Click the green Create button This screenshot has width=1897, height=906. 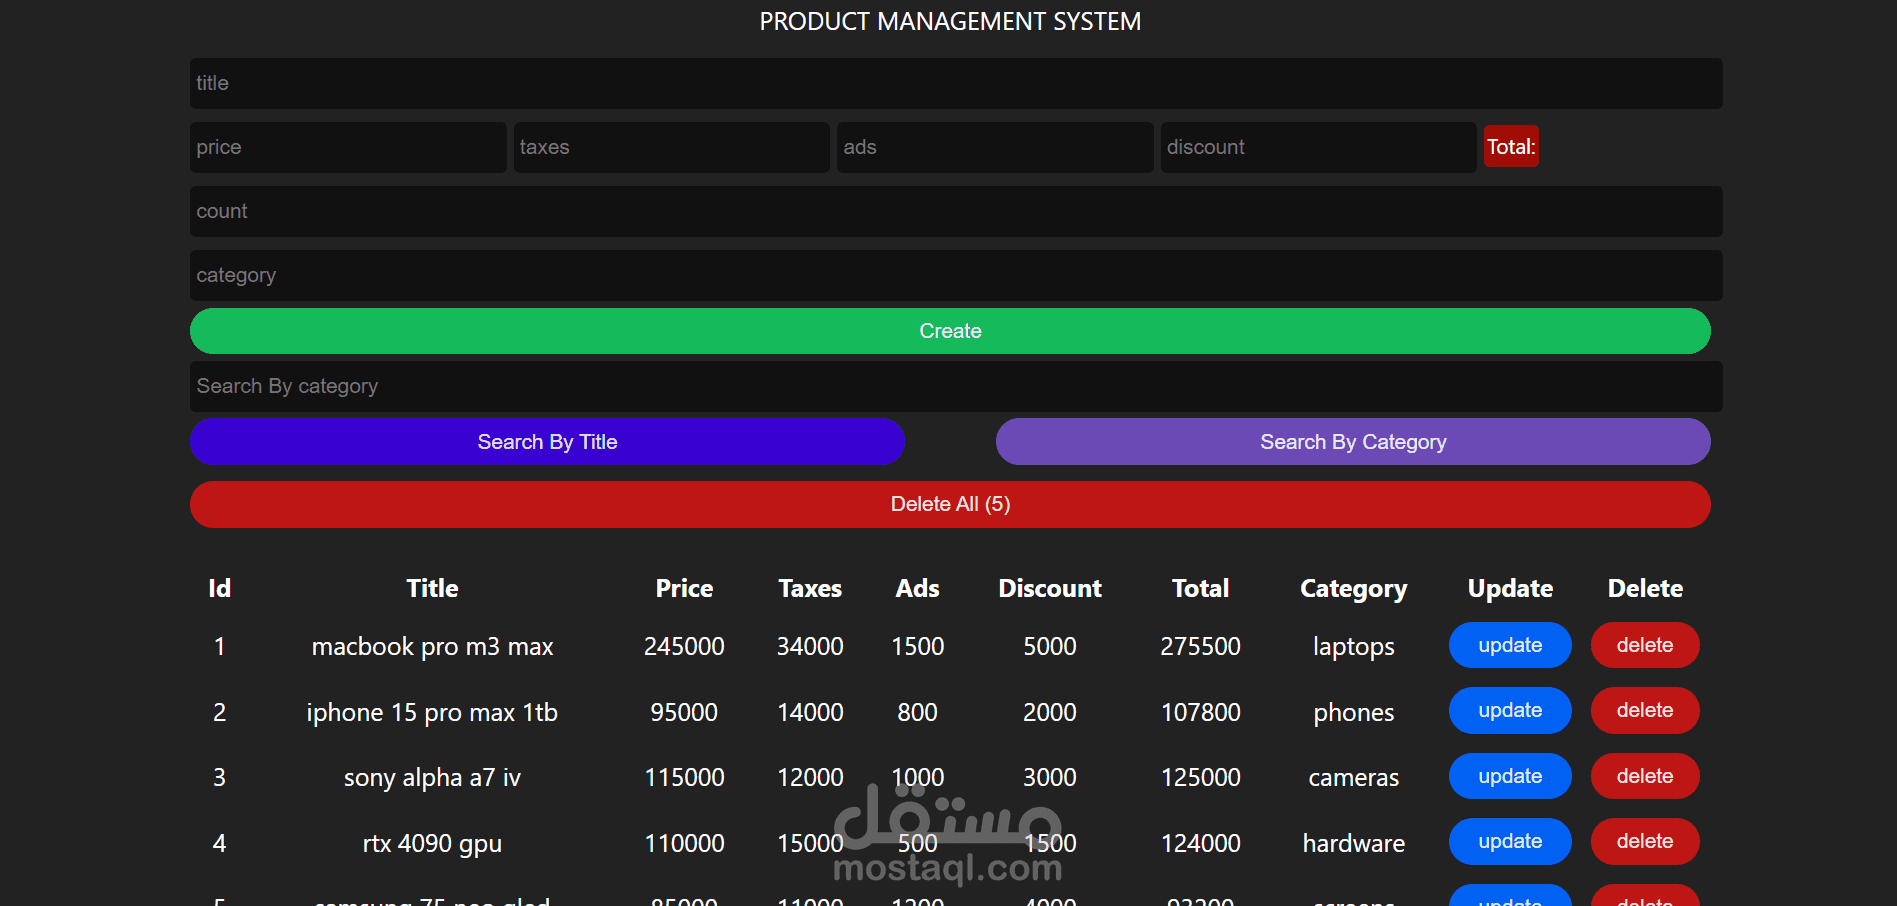[950, 331]
